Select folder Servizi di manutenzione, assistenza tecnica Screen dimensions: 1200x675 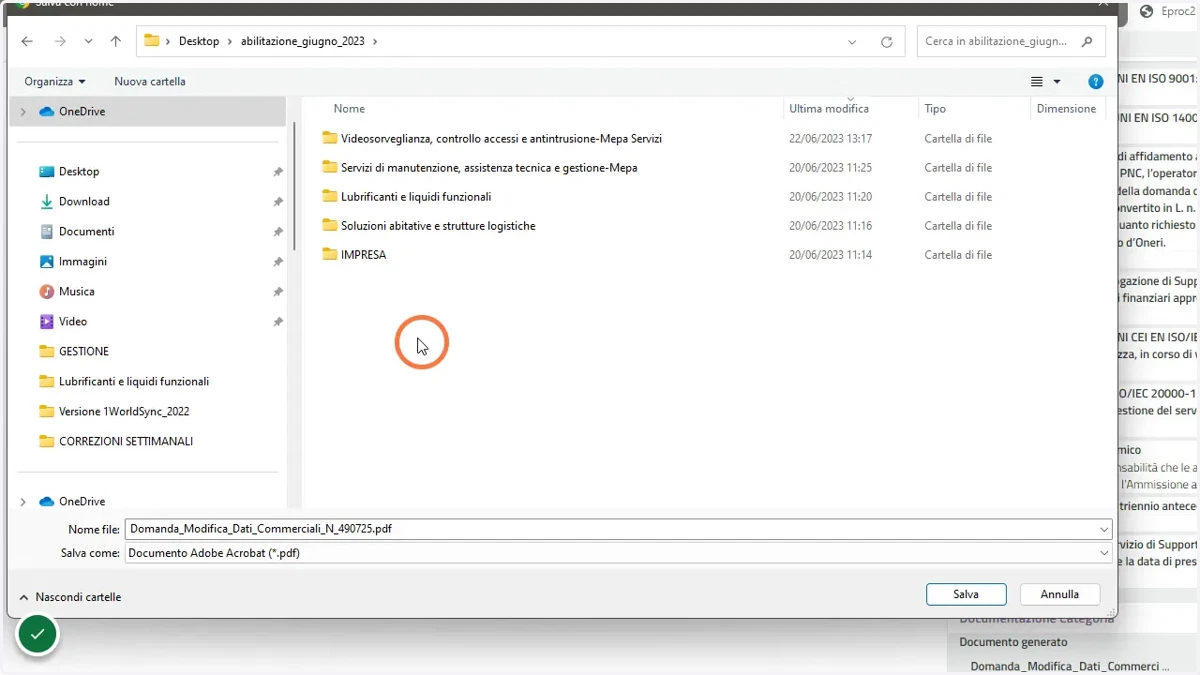point(489,168)
